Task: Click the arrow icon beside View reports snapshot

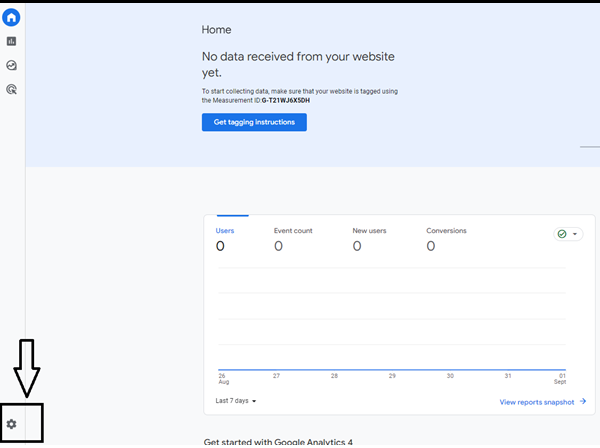Action: pyautogui.click(x=582, y=401)
